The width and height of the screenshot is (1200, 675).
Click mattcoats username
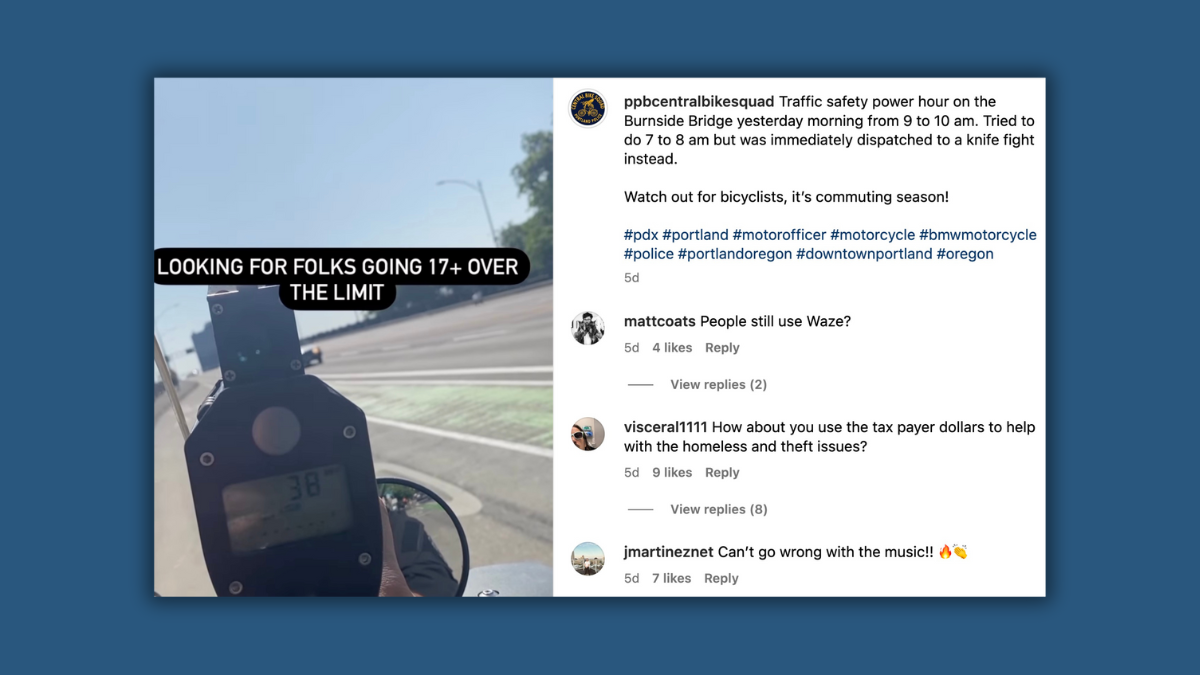[x=660, y=321]
